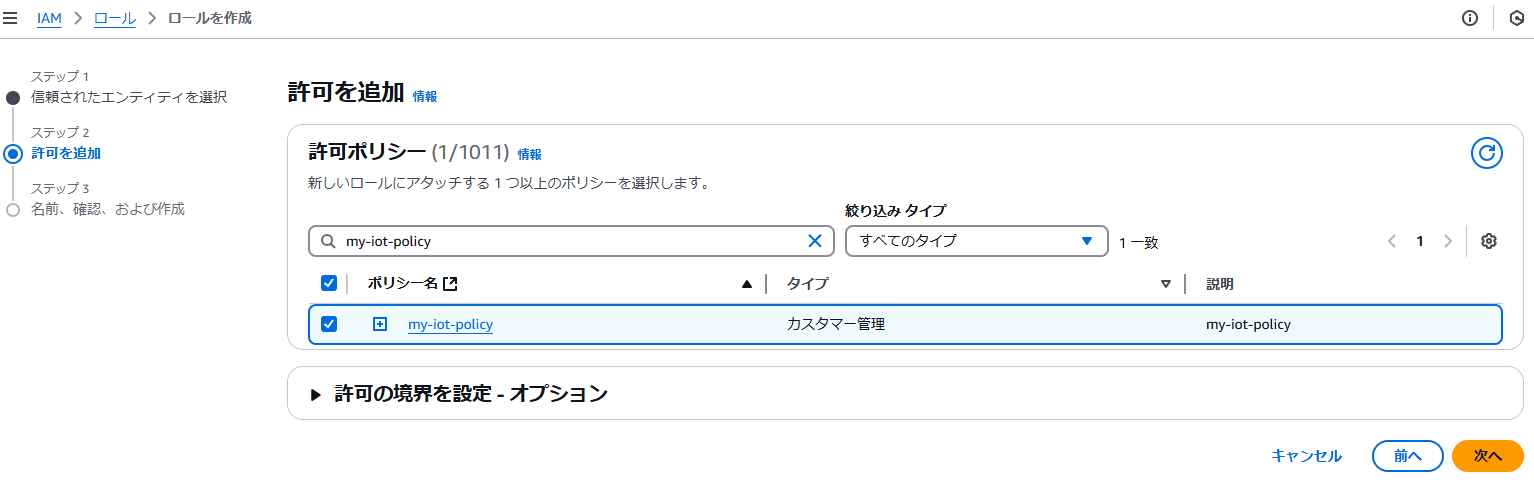The height and width of the screenshot is (483, 1534).
Task: Click the info circle icon in header
Action: click(x=1470, y=18)
